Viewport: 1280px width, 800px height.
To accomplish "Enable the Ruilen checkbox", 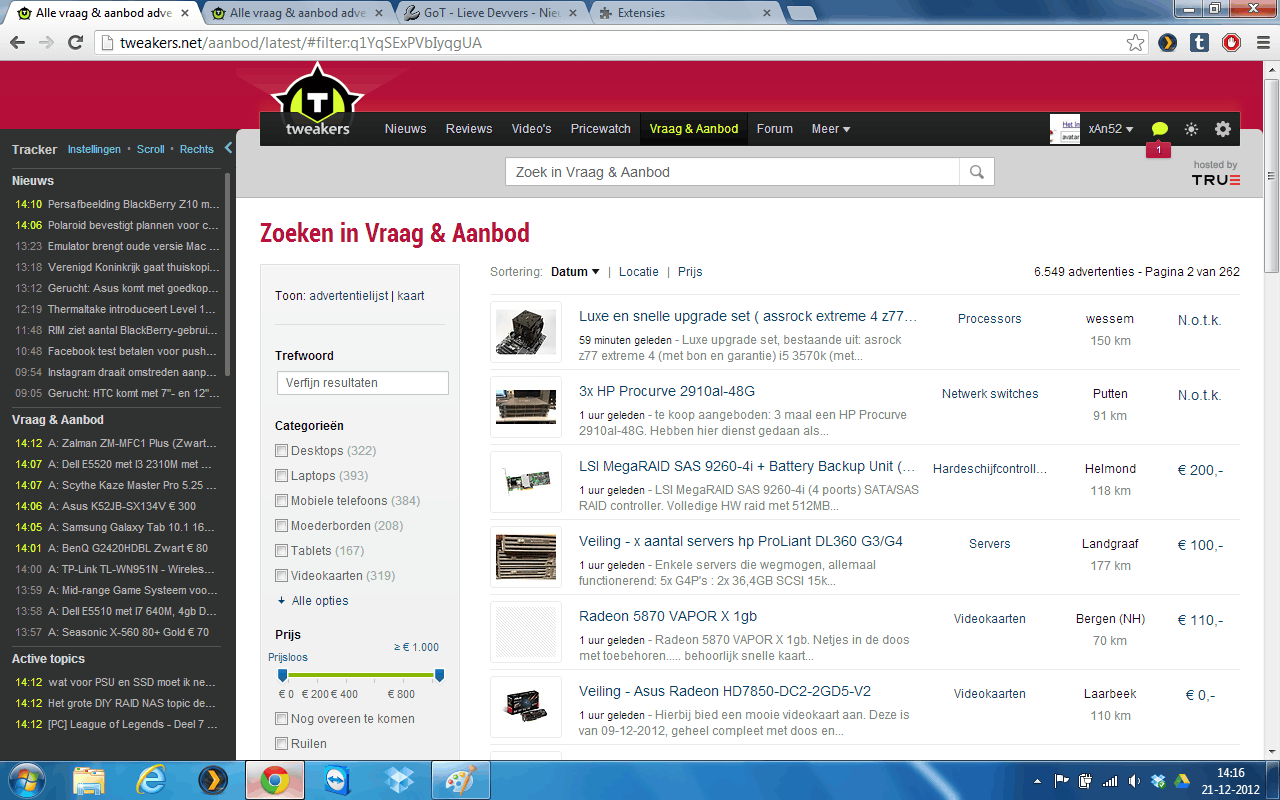I will [x=282, y=744].
